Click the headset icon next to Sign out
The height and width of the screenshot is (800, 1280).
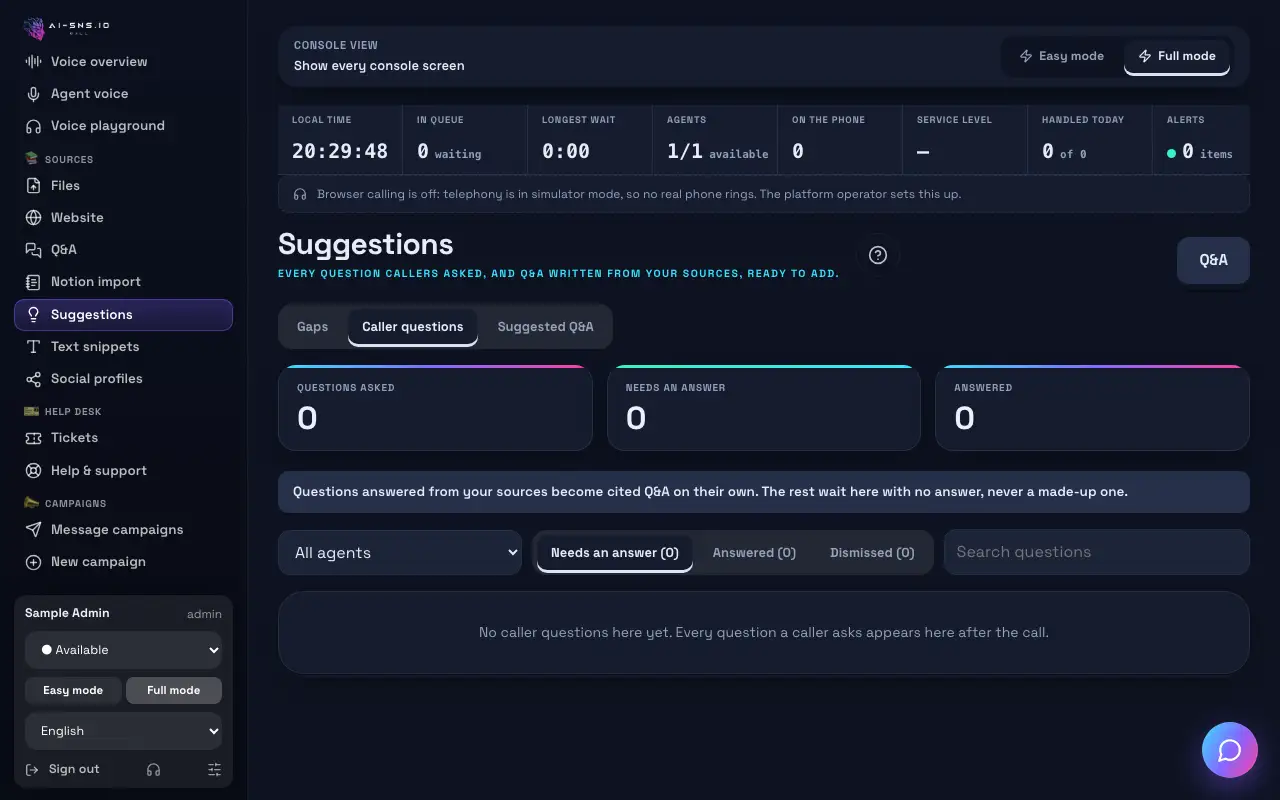tap(153, 770)
